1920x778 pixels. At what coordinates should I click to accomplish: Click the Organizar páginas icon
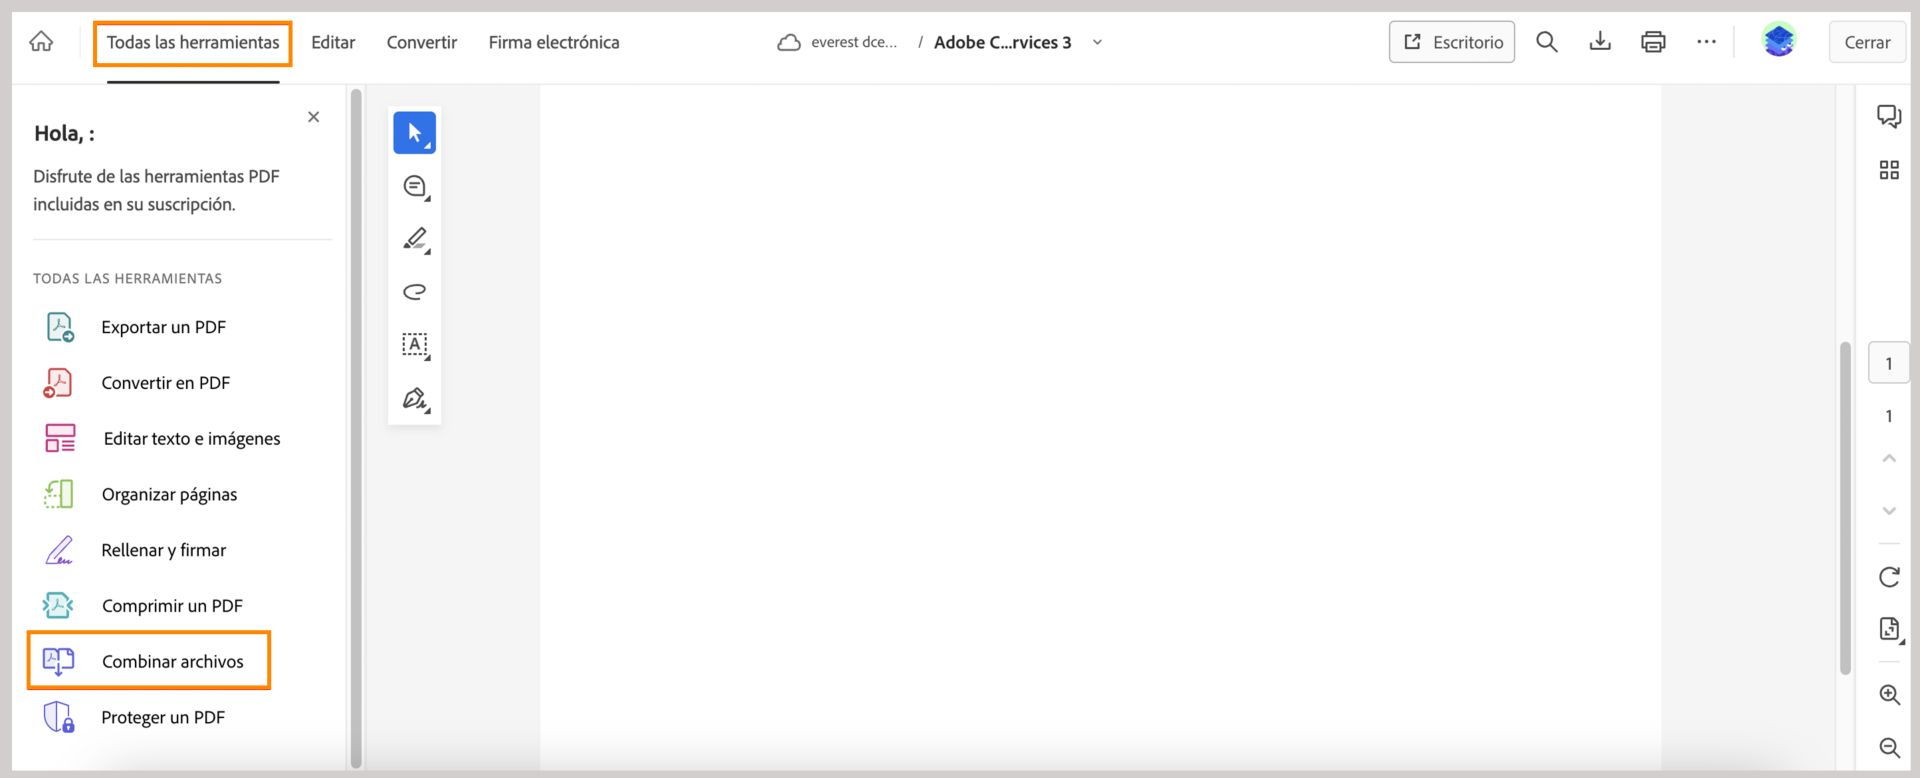pyautogui.click(x=59, y=494)
